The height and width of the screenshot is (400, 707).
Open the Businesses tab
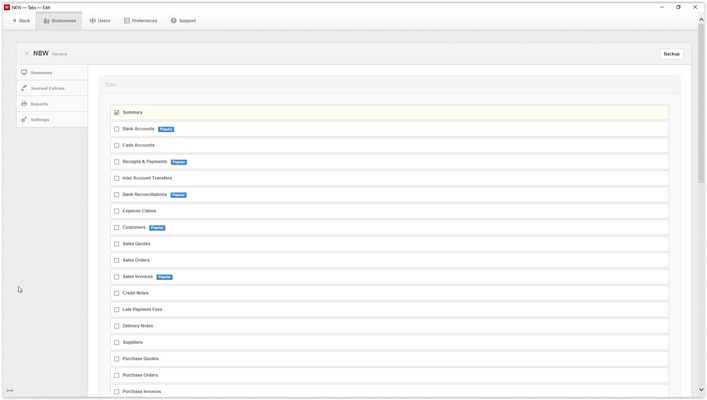(x=60, y=21)
